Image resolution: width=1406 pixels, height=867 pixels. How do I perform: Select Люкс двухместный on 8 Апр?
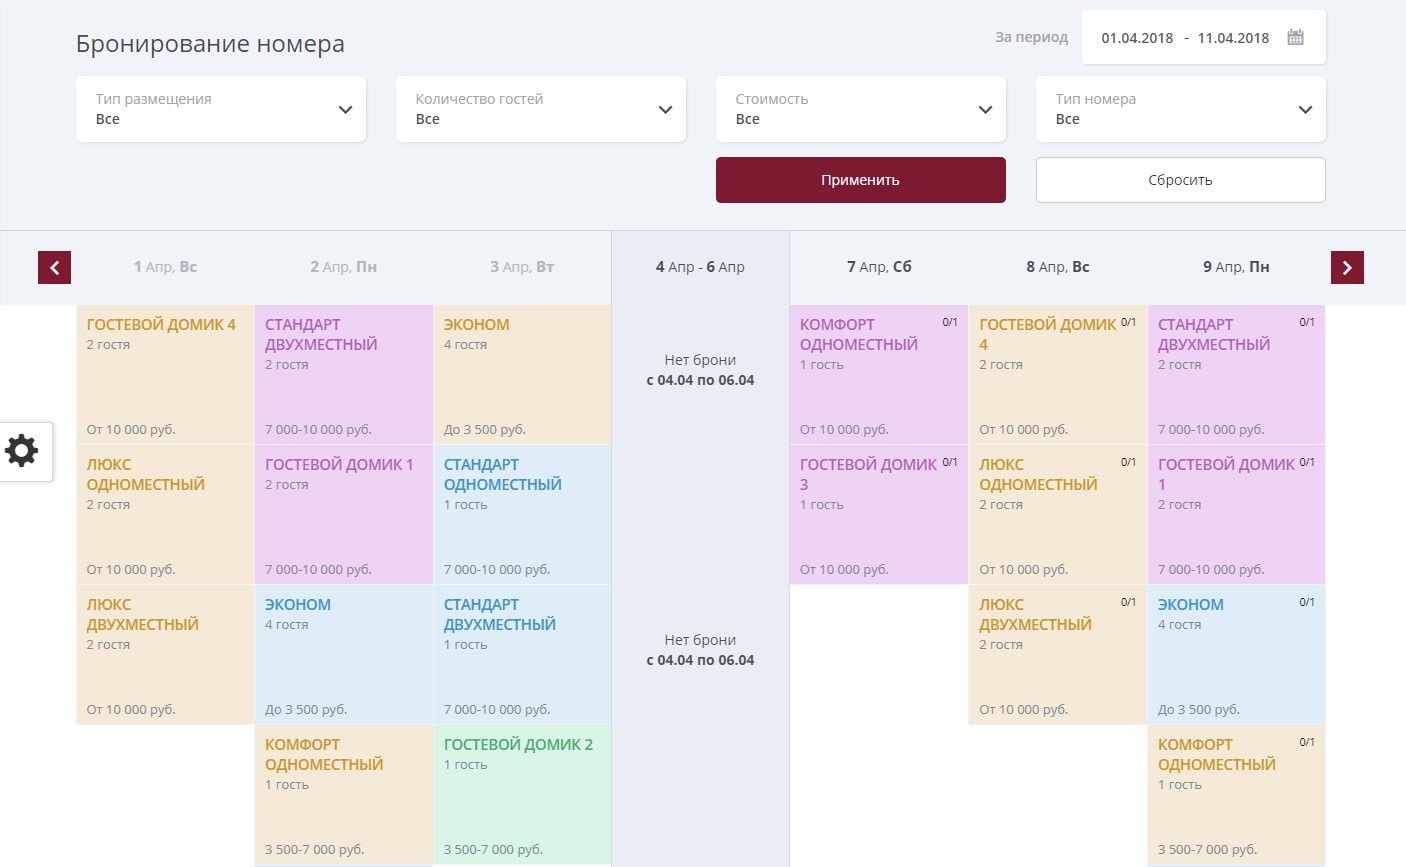click(1057, 655)
